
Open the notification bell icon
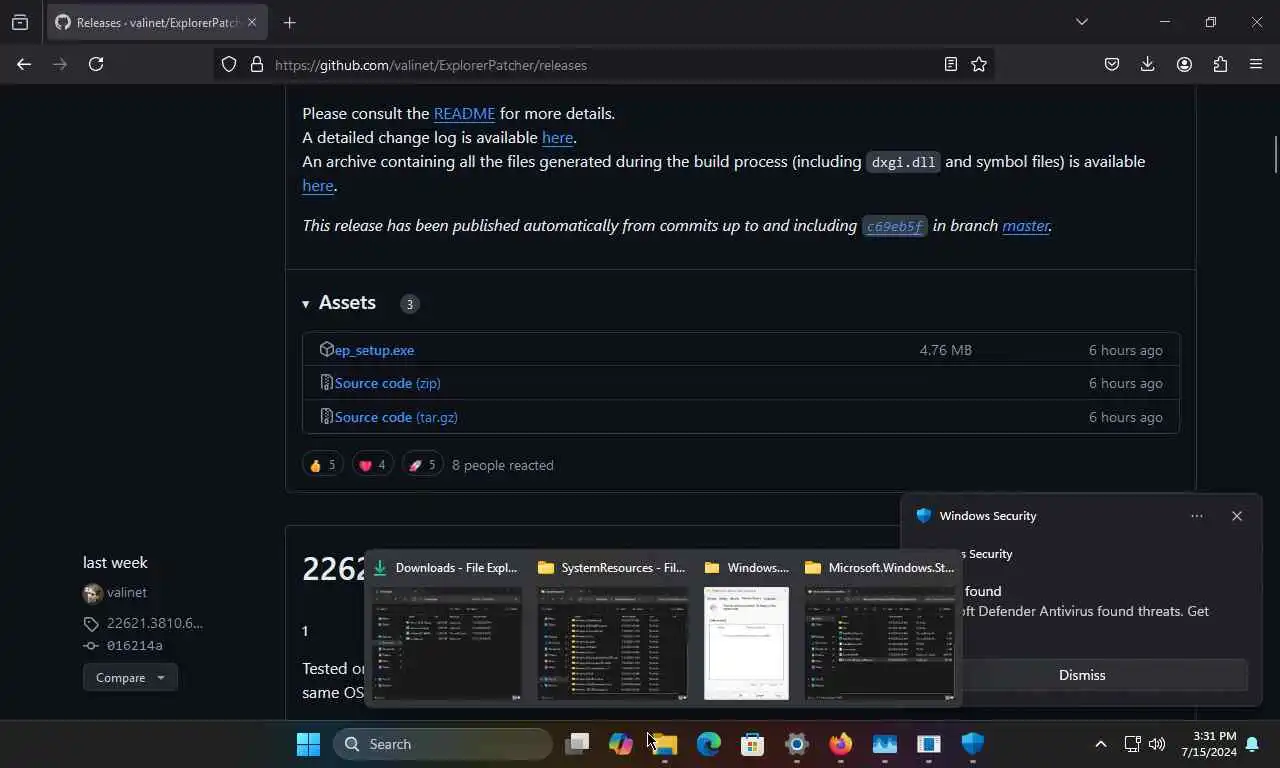point(1252,744)
